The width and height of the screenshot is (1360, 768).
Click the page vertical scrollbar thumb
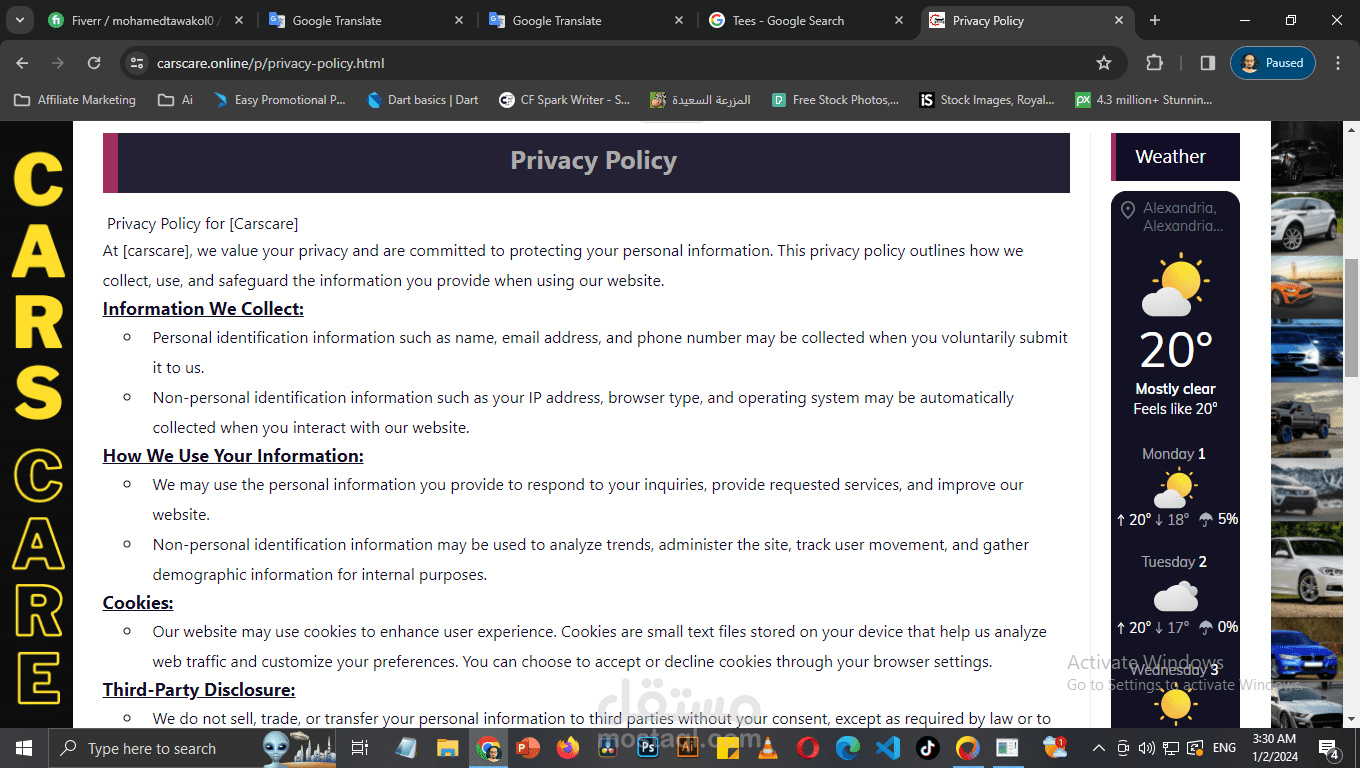1351,317
